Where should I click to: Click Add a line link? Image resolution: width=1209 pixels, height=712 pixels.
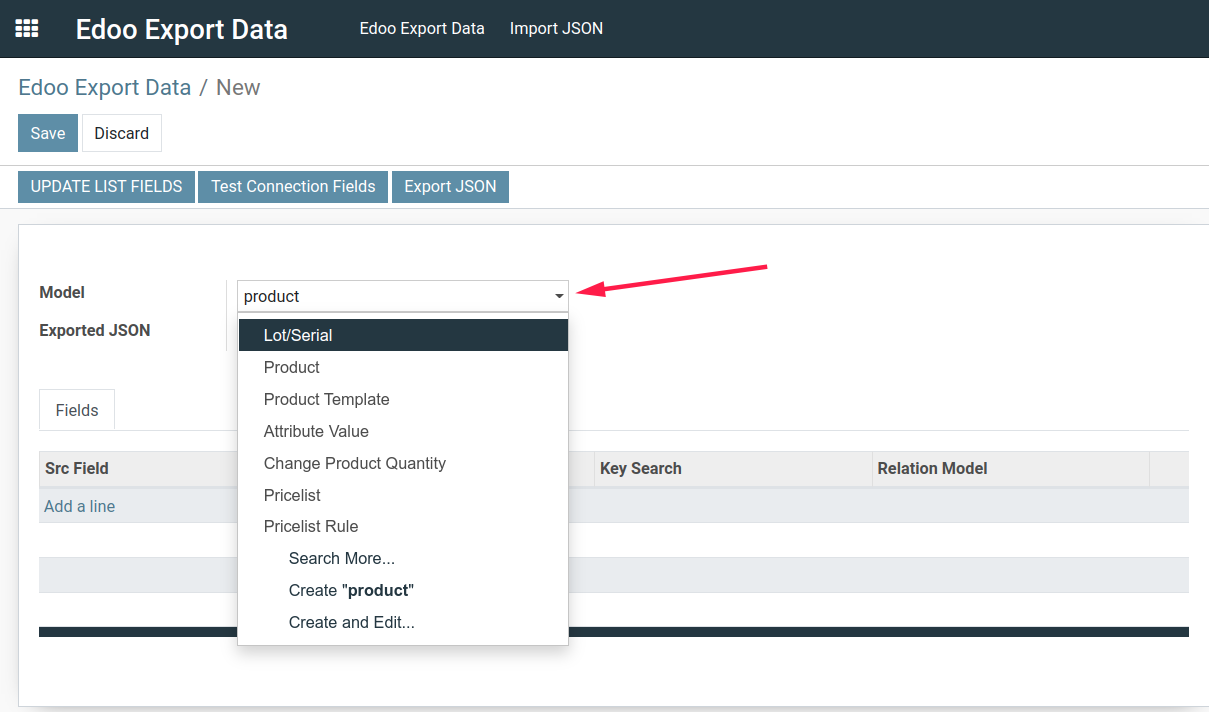coord(79,506)
